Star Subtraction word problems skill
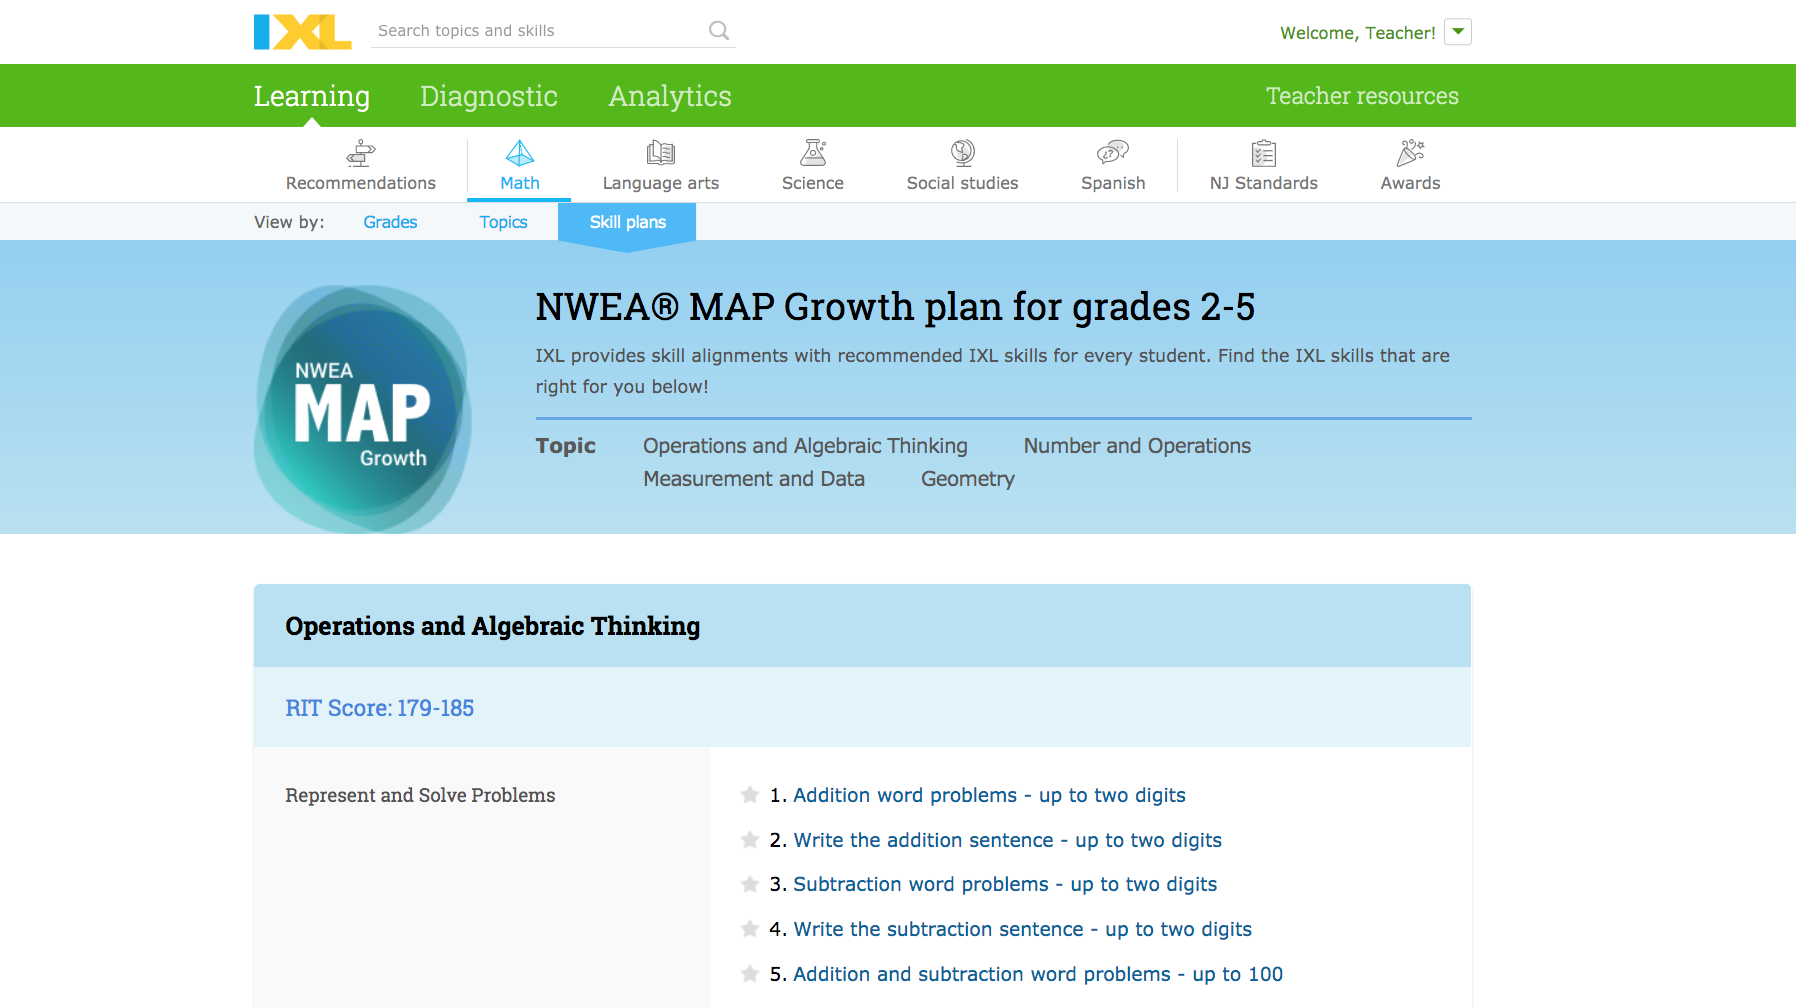This screenshot has width=1796, height=1008. (750, 884)
